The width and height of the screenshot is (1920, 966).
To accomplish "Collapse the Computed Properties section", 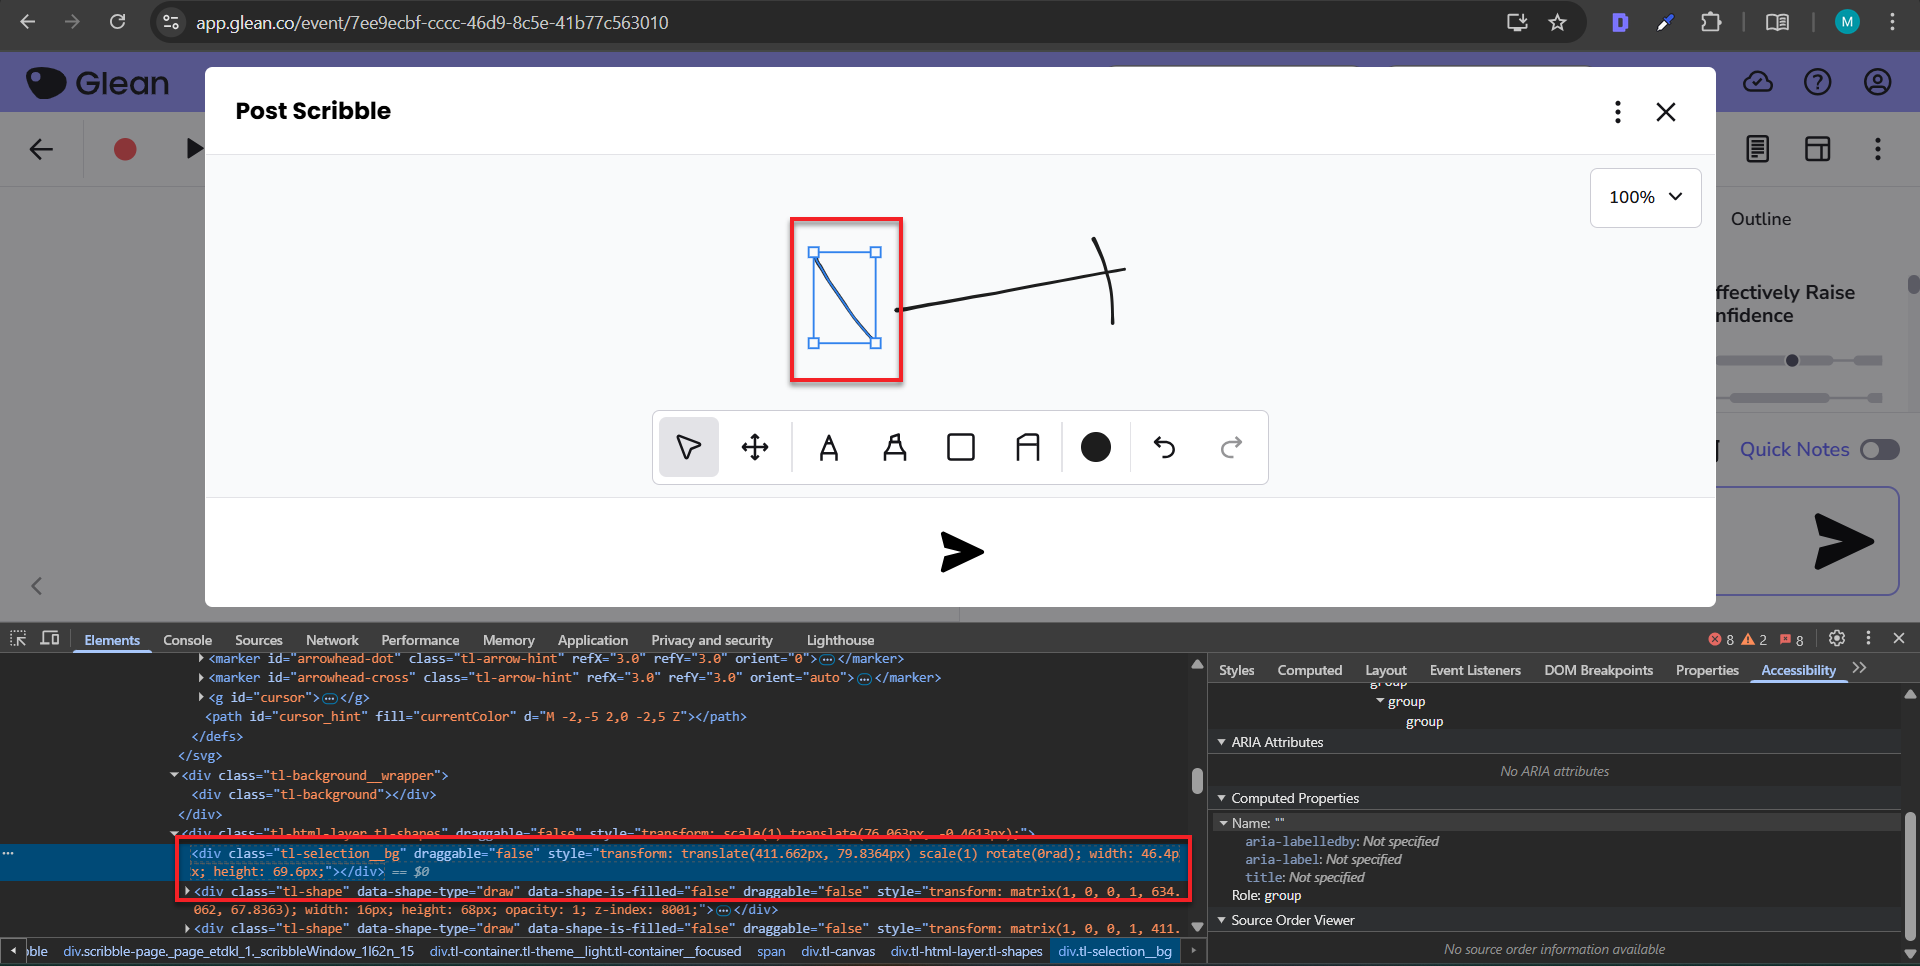I will pos(1222,798).
